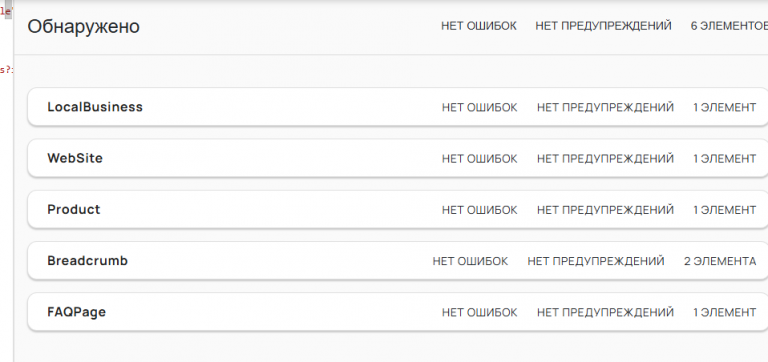
Task: Click НЕТ ОШИБОК in the header summary
Action: click(479, 25)
